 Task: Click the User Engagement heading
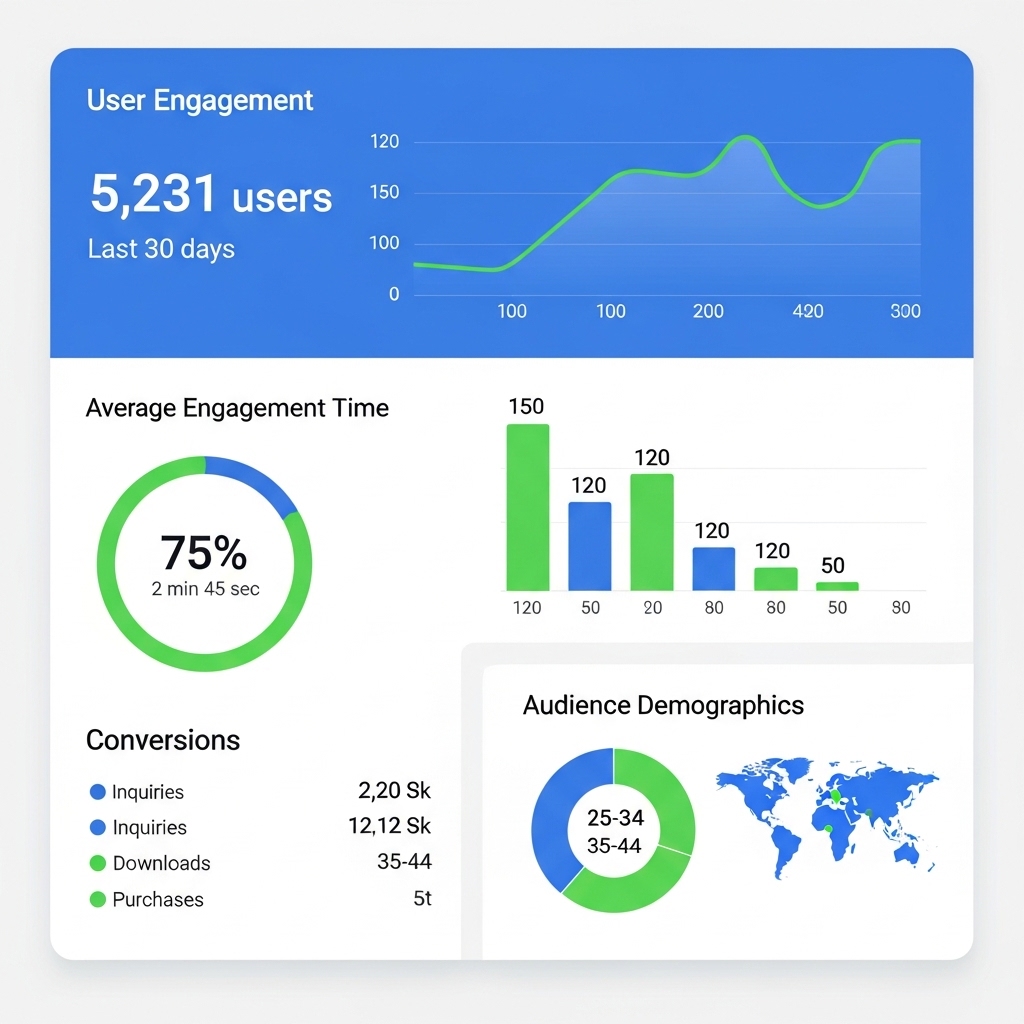click(x=200, y=101)
